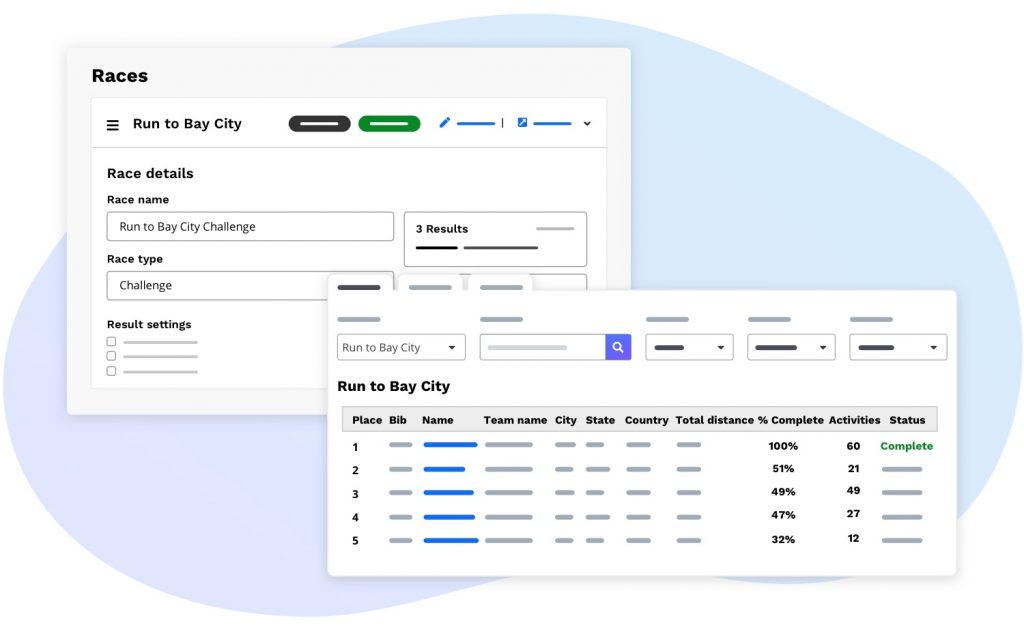Click the dark pill button in race header
The image size is (1024, 625).
coord(319,124)
